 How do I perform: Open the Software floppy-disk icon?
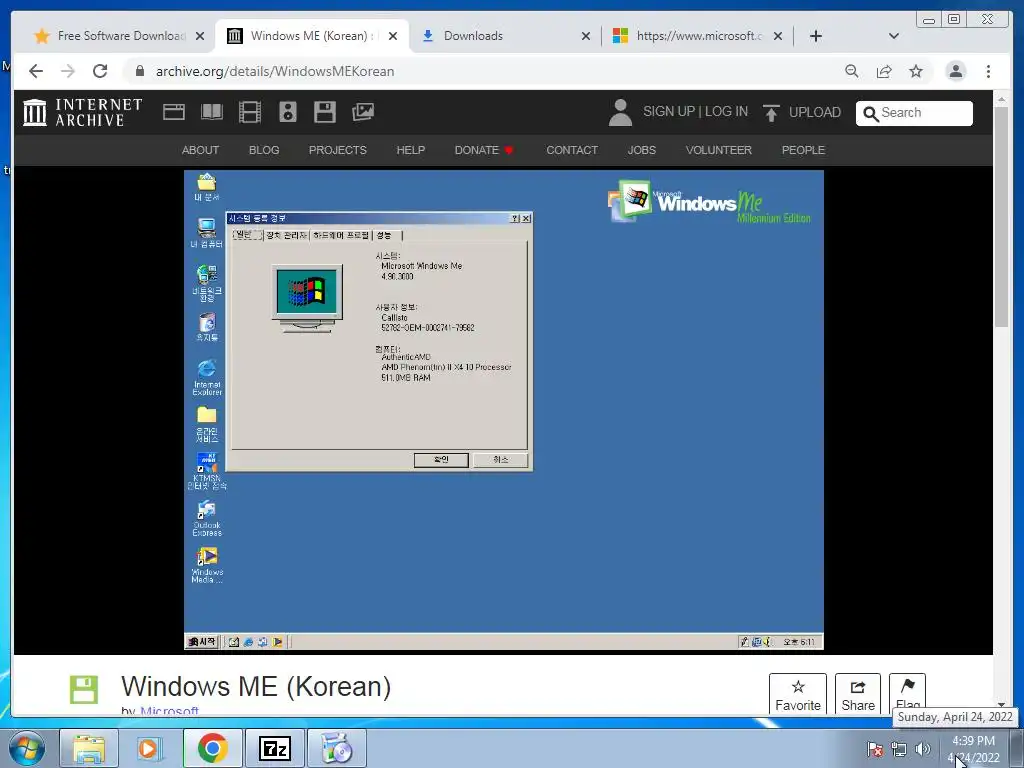325,112
